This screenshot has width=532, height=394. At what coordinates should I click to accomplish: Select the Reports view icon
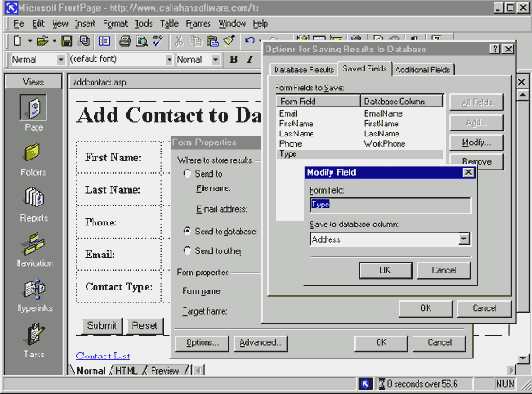pyautogui.click(x=33, y=198)
